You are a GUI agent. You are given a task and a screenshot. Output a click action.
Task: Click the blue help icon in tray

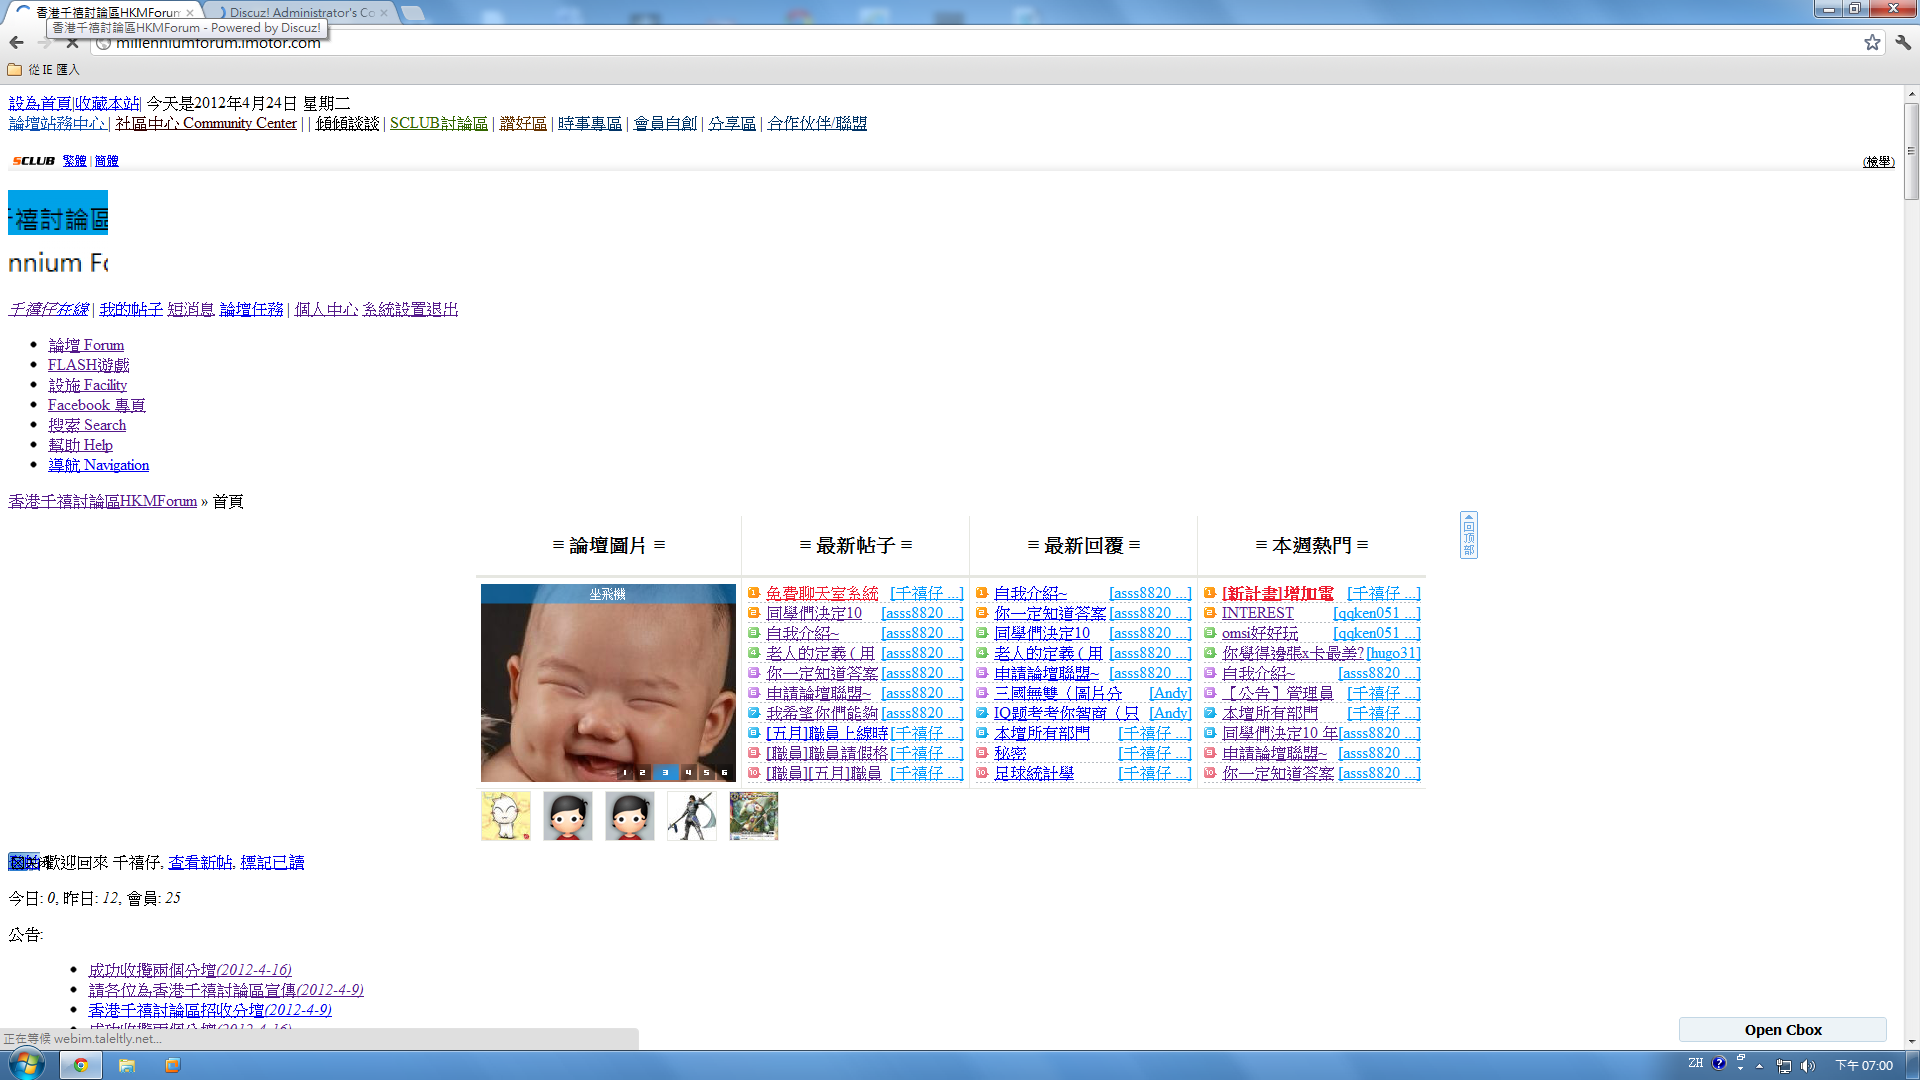(x=1718, y=1063)
